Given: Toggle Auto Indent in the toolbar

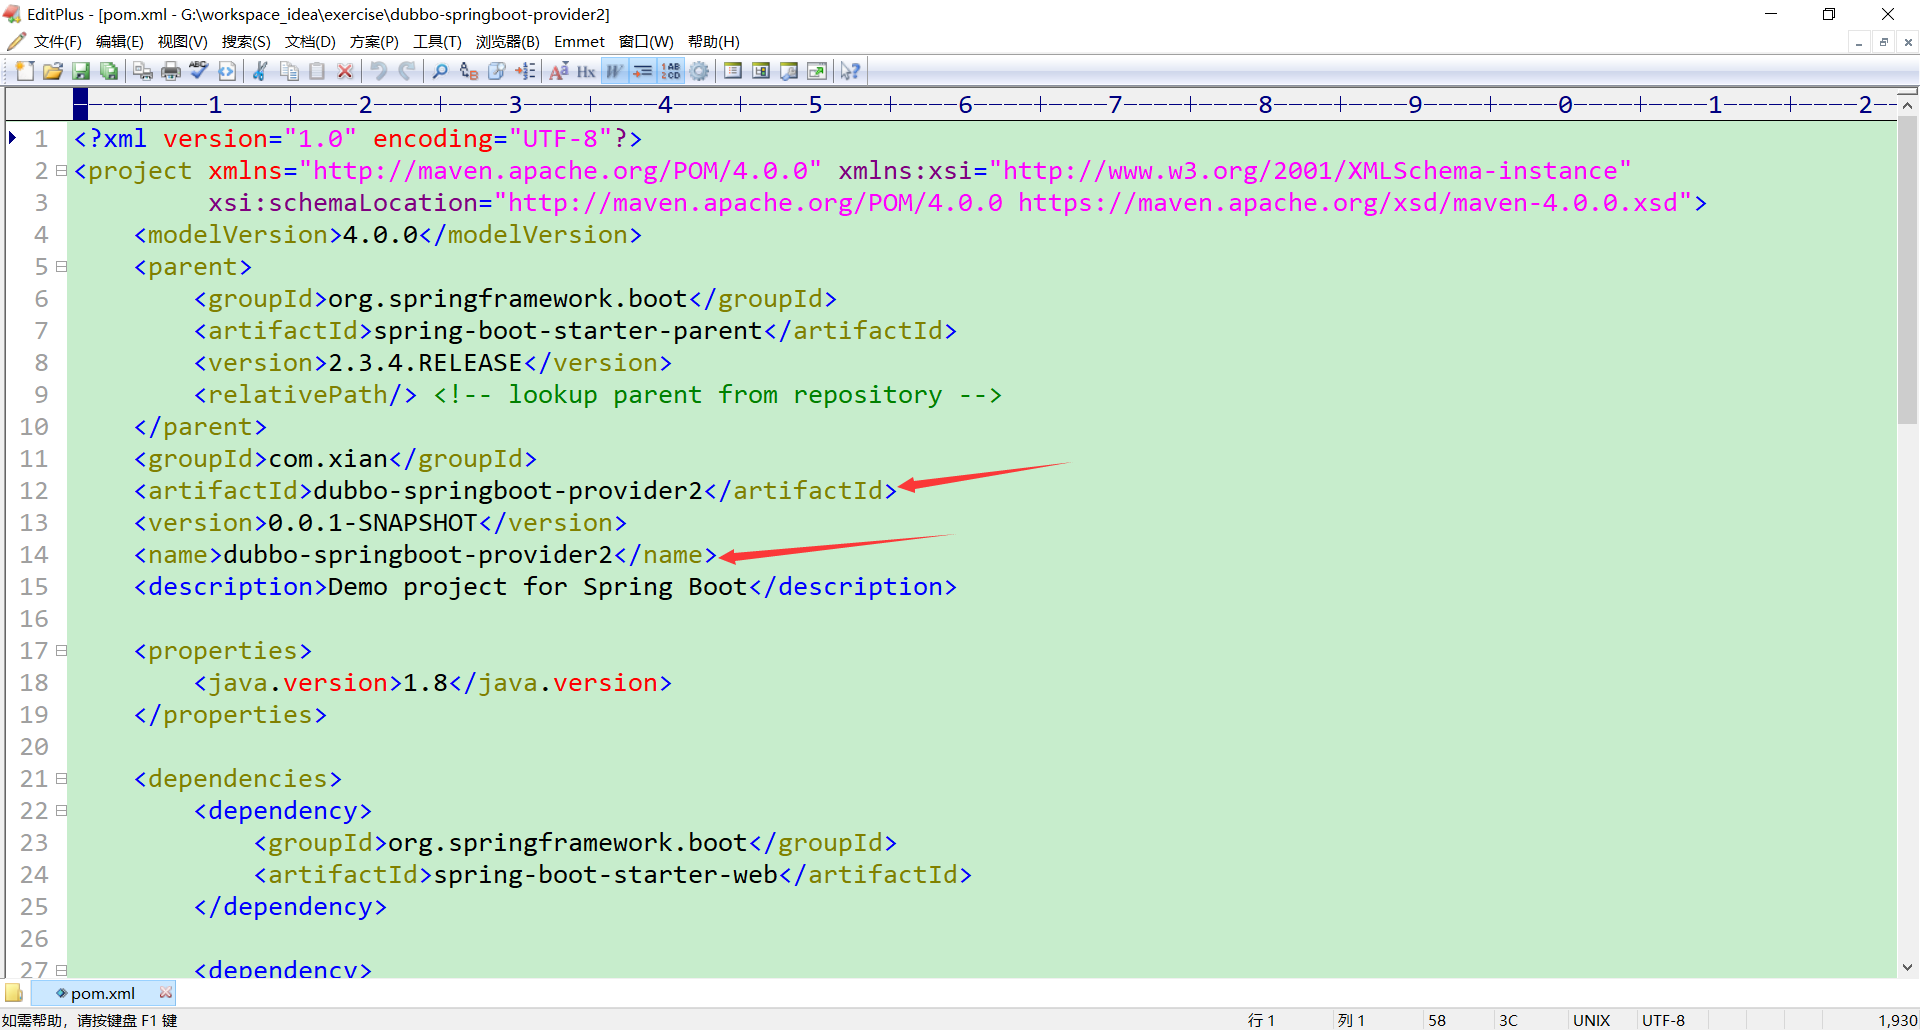Looking at the screenshot, I should [x=642, y=71].
